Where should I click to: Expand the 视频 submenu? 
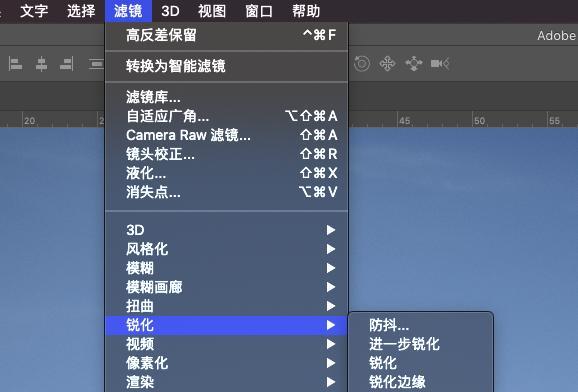227,344
